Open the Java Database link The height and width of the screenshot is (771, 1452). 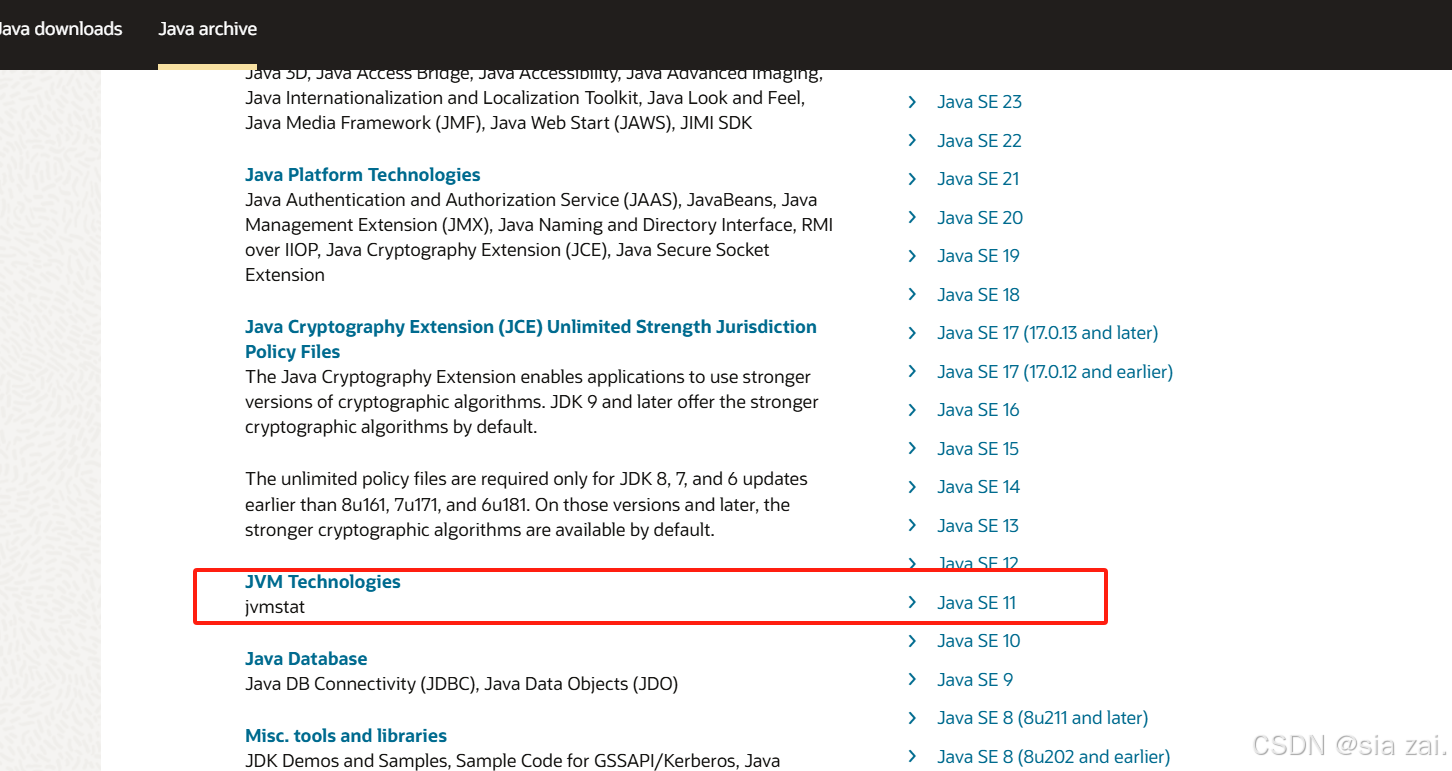[306, 658]
